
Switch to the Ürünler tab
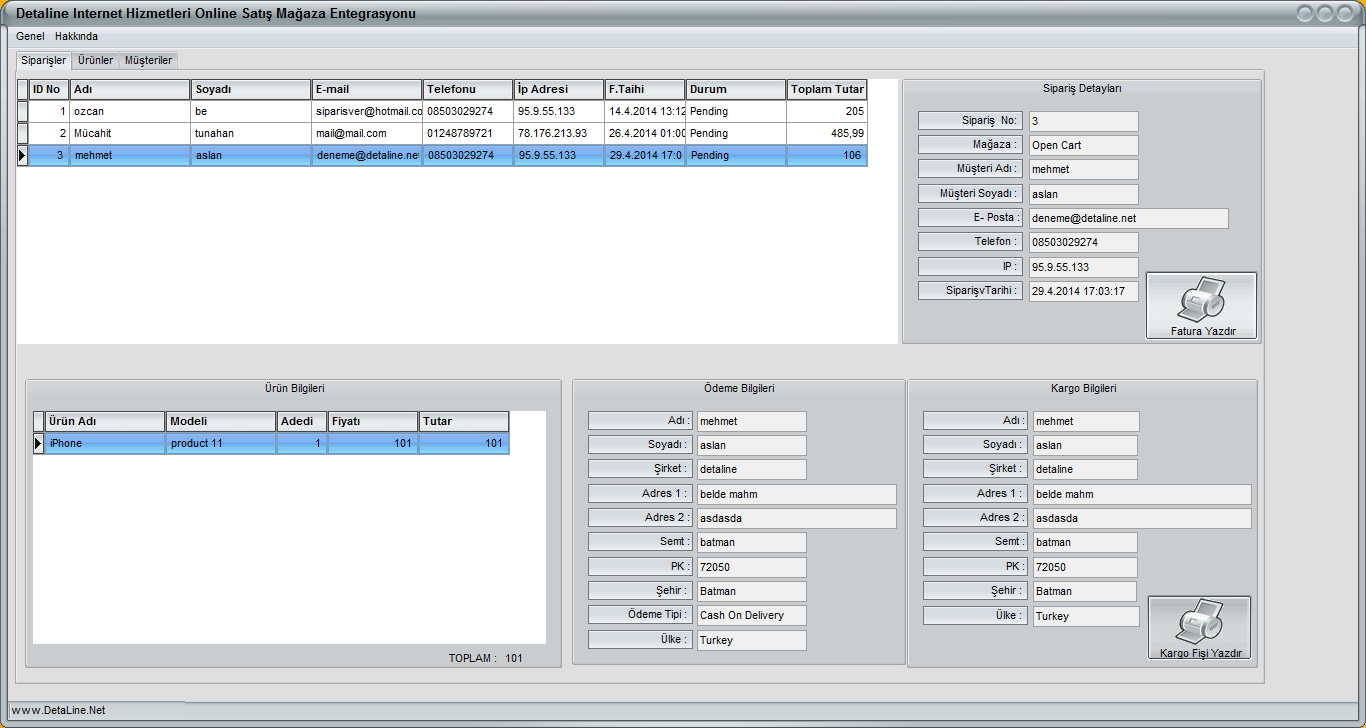[96, 60]
